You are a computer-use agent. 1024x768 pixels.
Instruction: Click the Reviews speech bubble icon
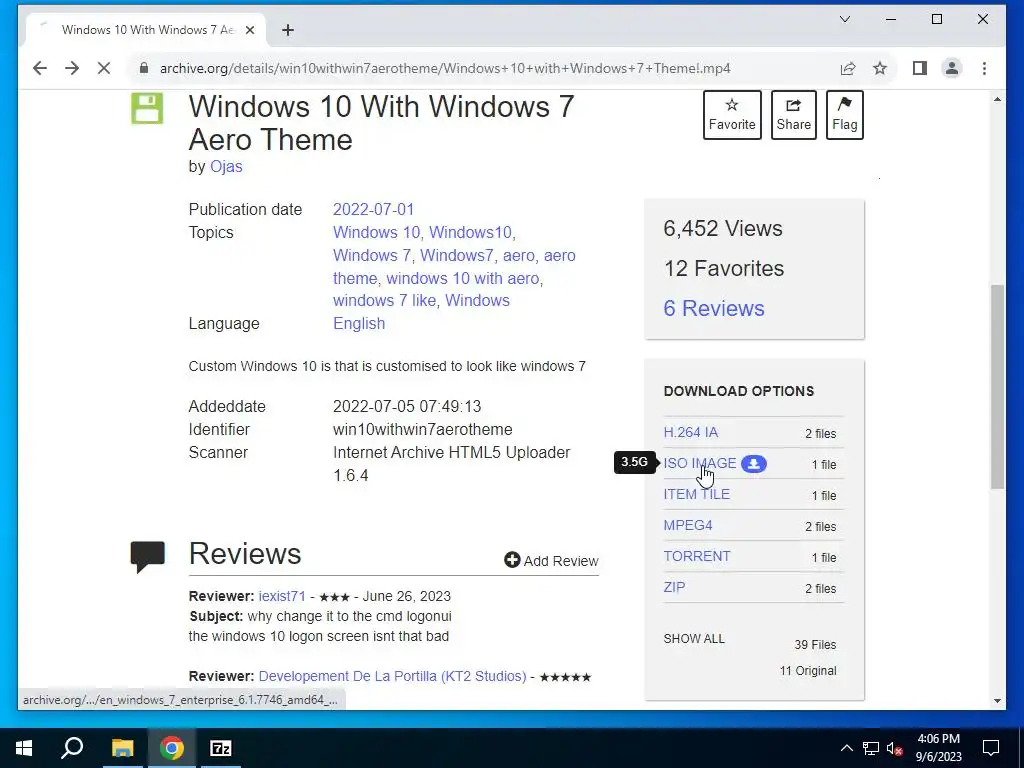pos(148,556)
